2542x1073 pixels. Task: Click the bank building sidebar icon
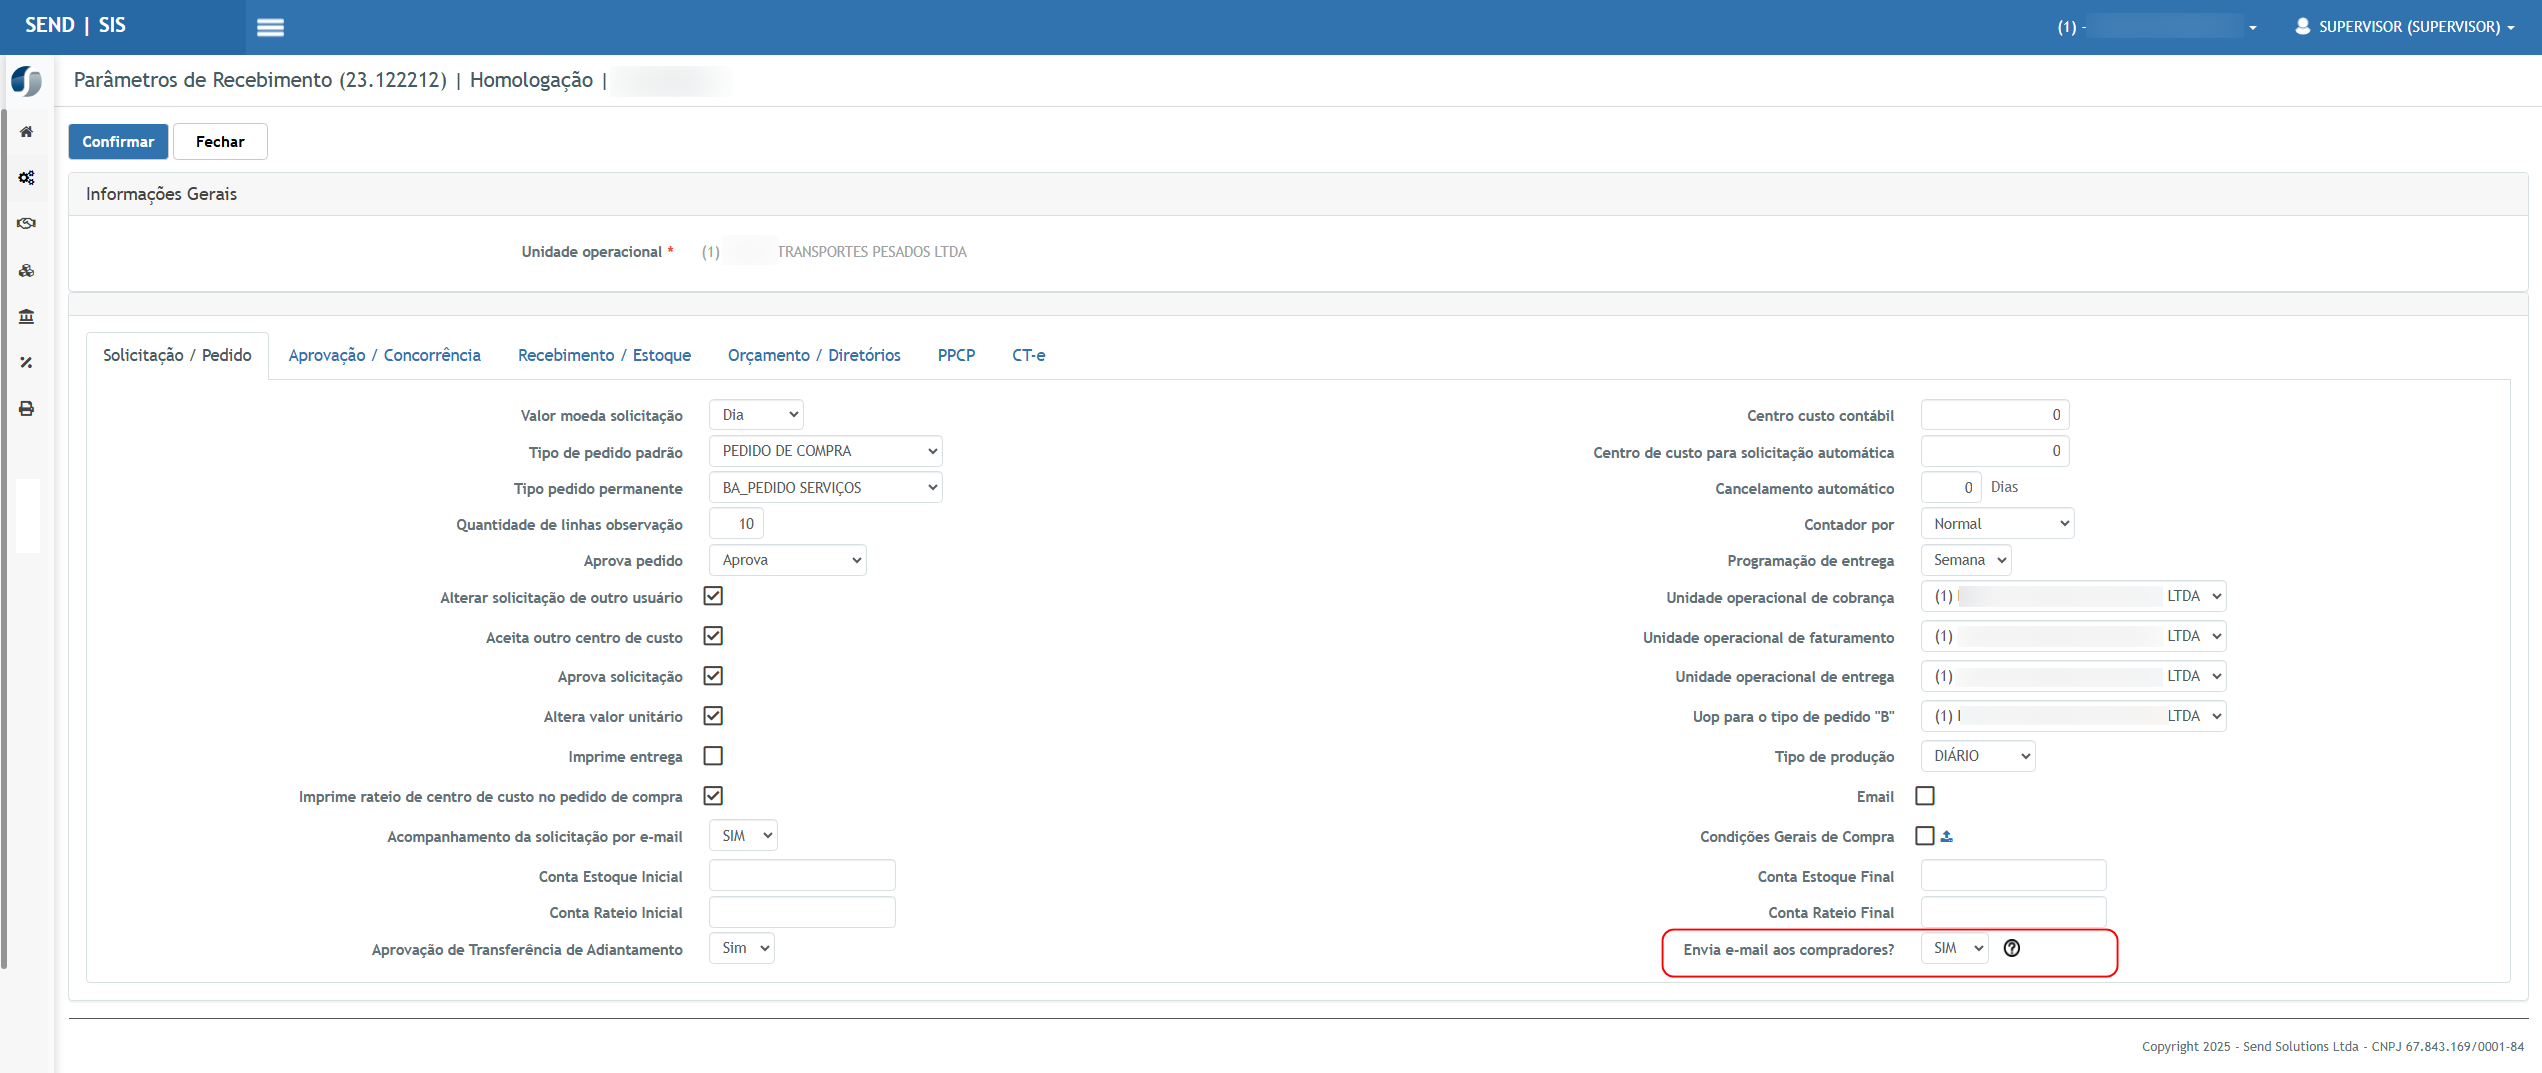pyautogui.click(x=27, y=317)
